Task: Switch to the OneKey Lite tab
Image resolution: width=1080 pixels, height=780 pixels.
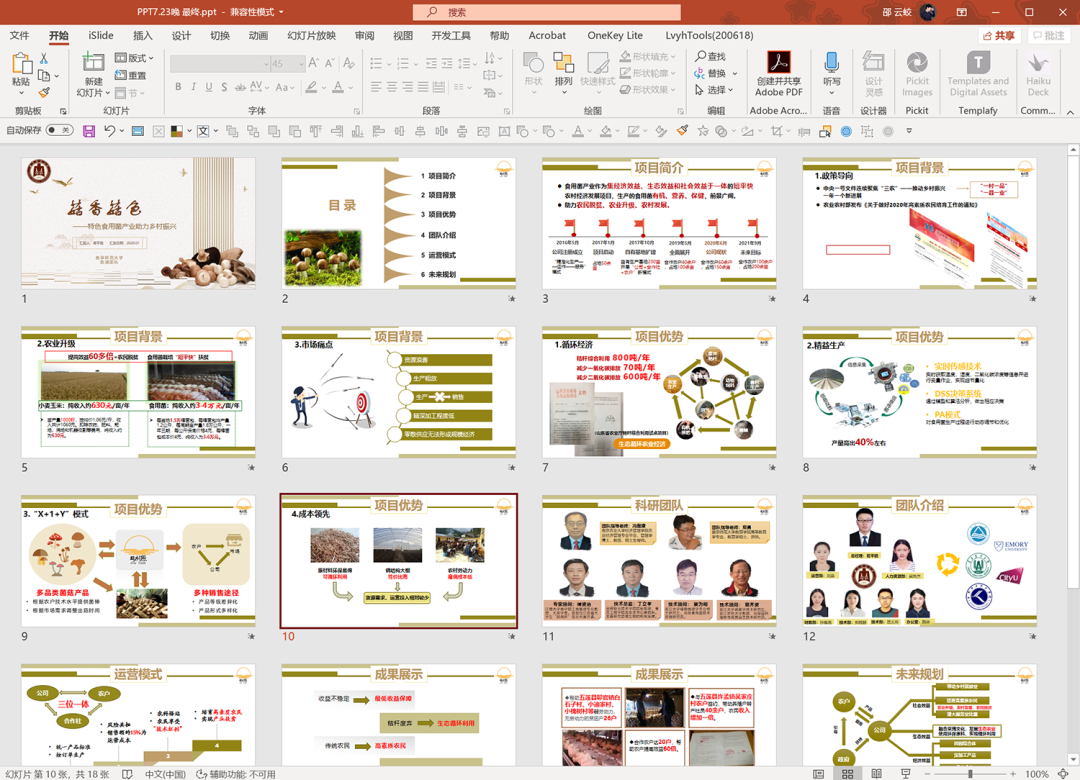Action: (x=615, y=35)
